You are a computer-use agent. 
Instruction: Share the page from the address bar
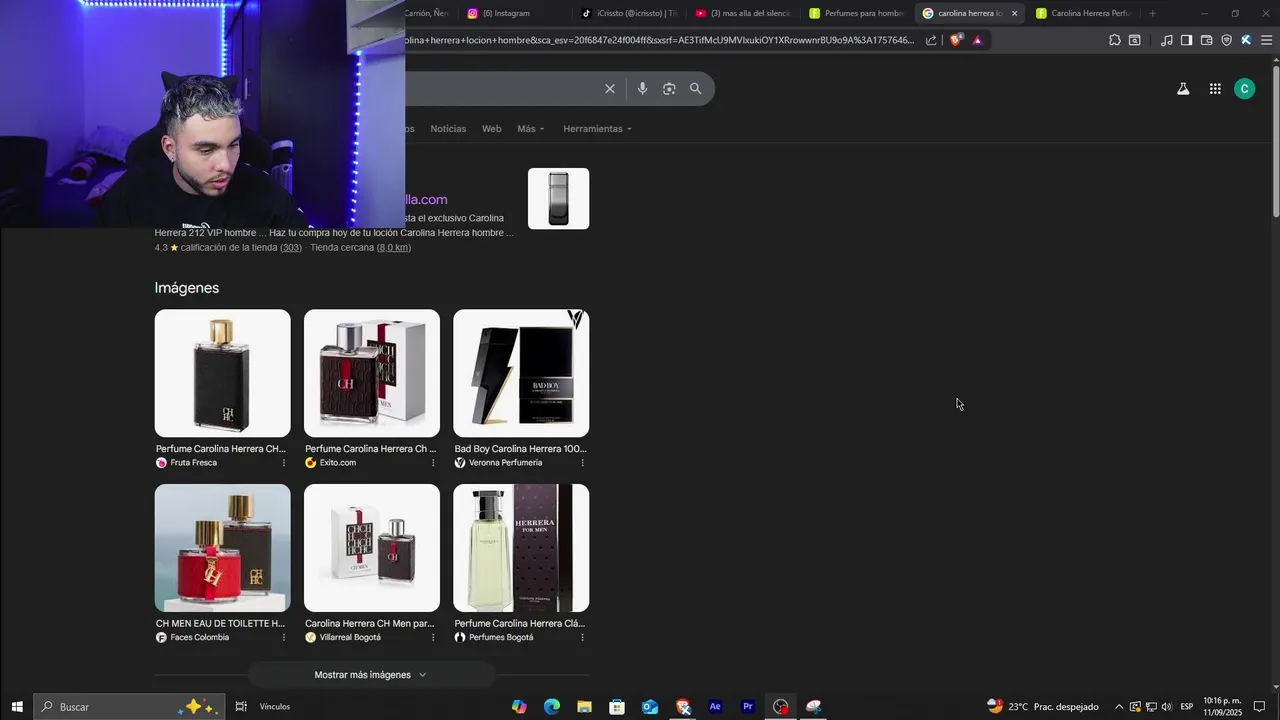[931, 40]
